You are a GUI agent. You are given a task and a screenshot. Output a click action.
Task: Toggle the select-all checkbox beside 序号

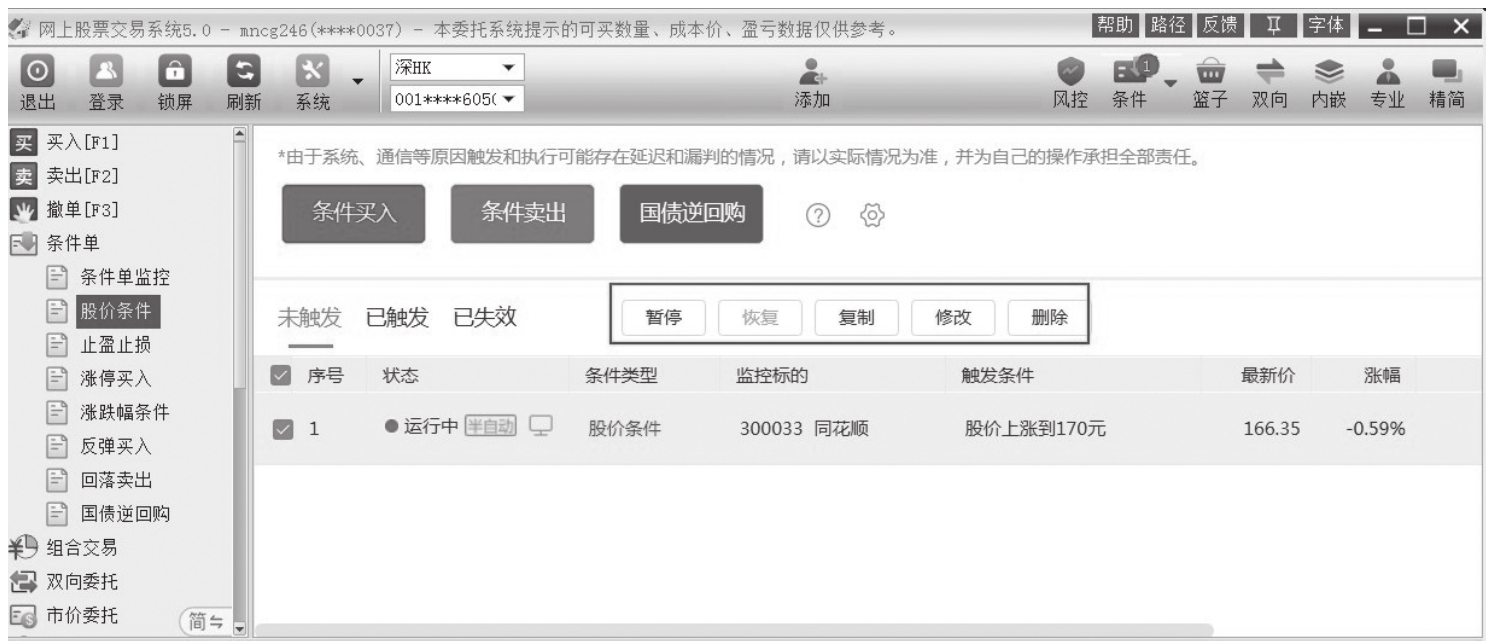pyautogui.click(x=281, y=377)
